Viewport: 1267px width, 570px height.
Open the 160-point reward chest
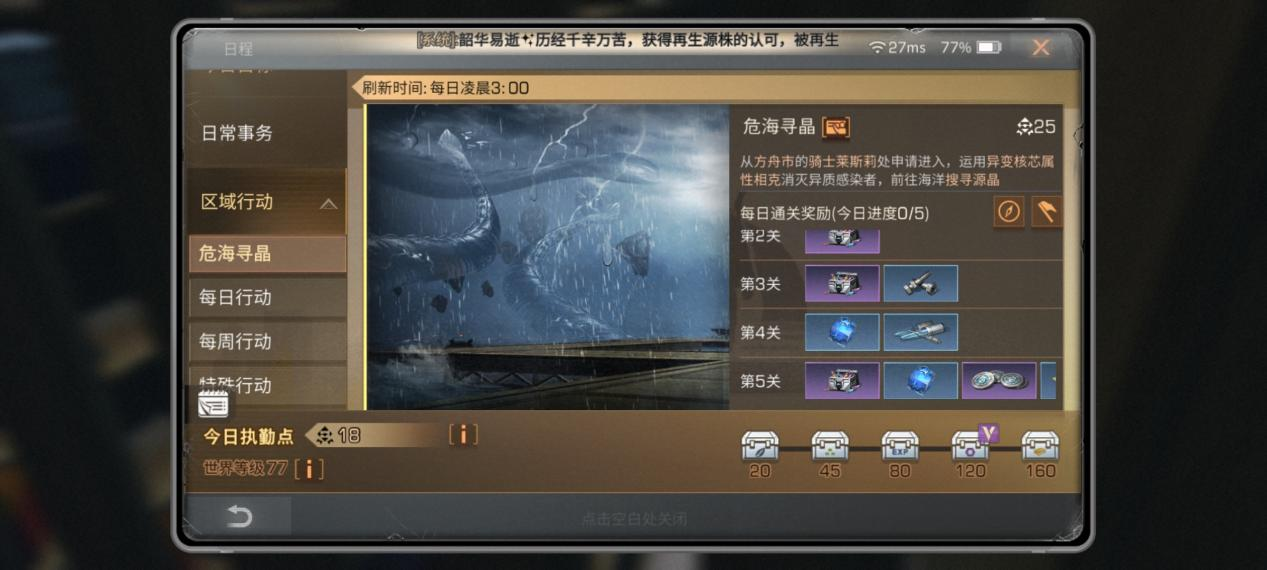click(x=1040, y=446)
